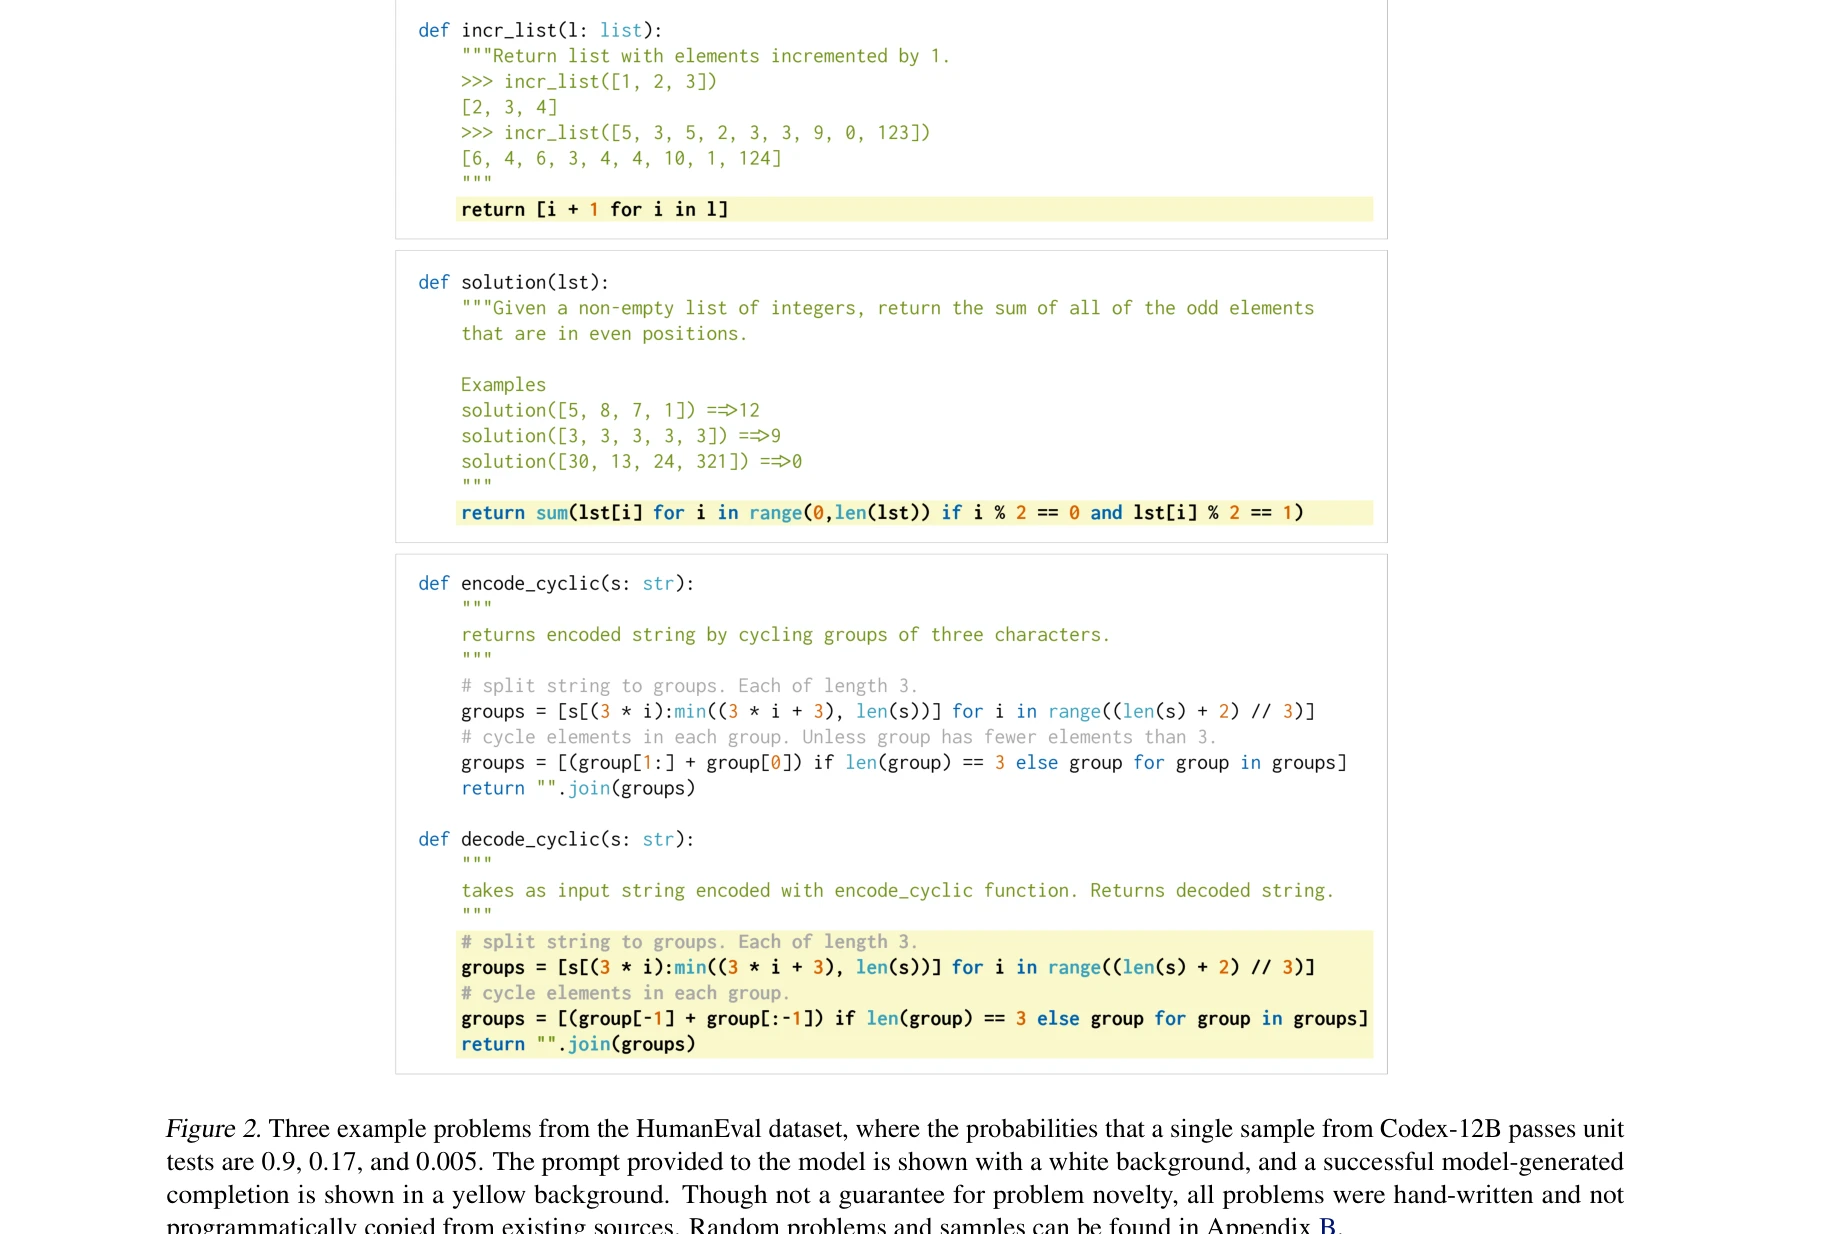Click the range keyword in solution's return
This screenshot has width=1836, height=1234.
point(776,512)
